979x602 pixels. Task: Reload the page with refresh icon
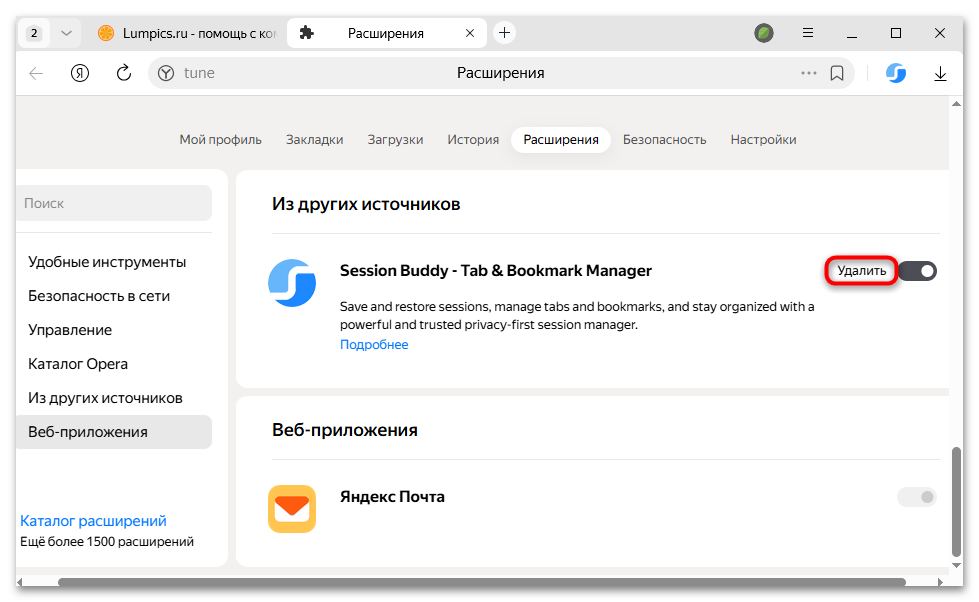124,73
